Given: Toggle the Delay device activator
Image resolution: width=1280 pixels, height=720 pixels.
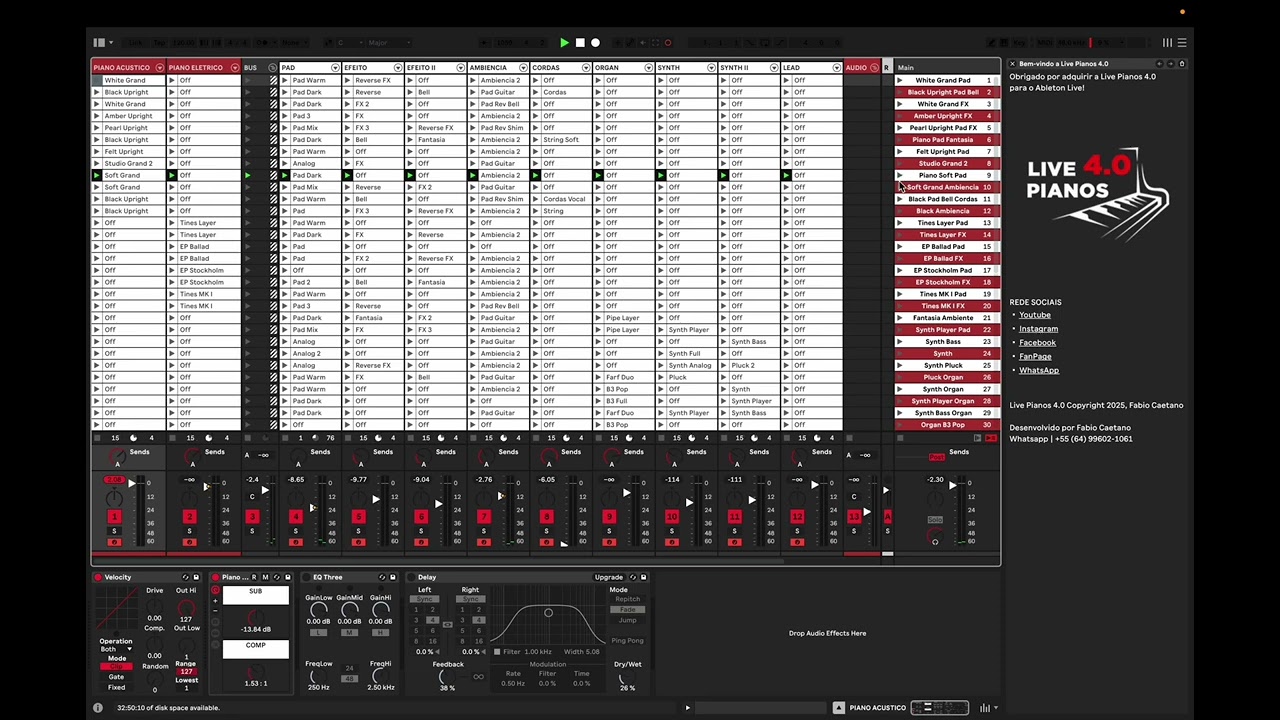Looking at the screenshot, I should coord(411,577).
